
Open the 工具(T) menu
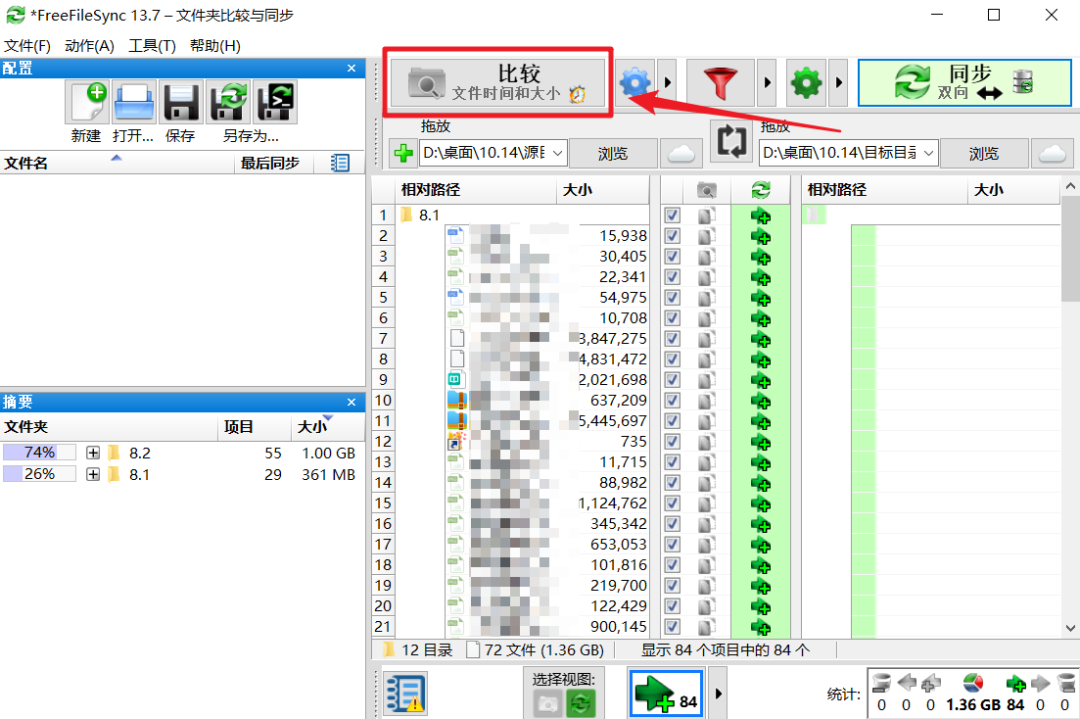pyautogui.click(x=152, y=45)
